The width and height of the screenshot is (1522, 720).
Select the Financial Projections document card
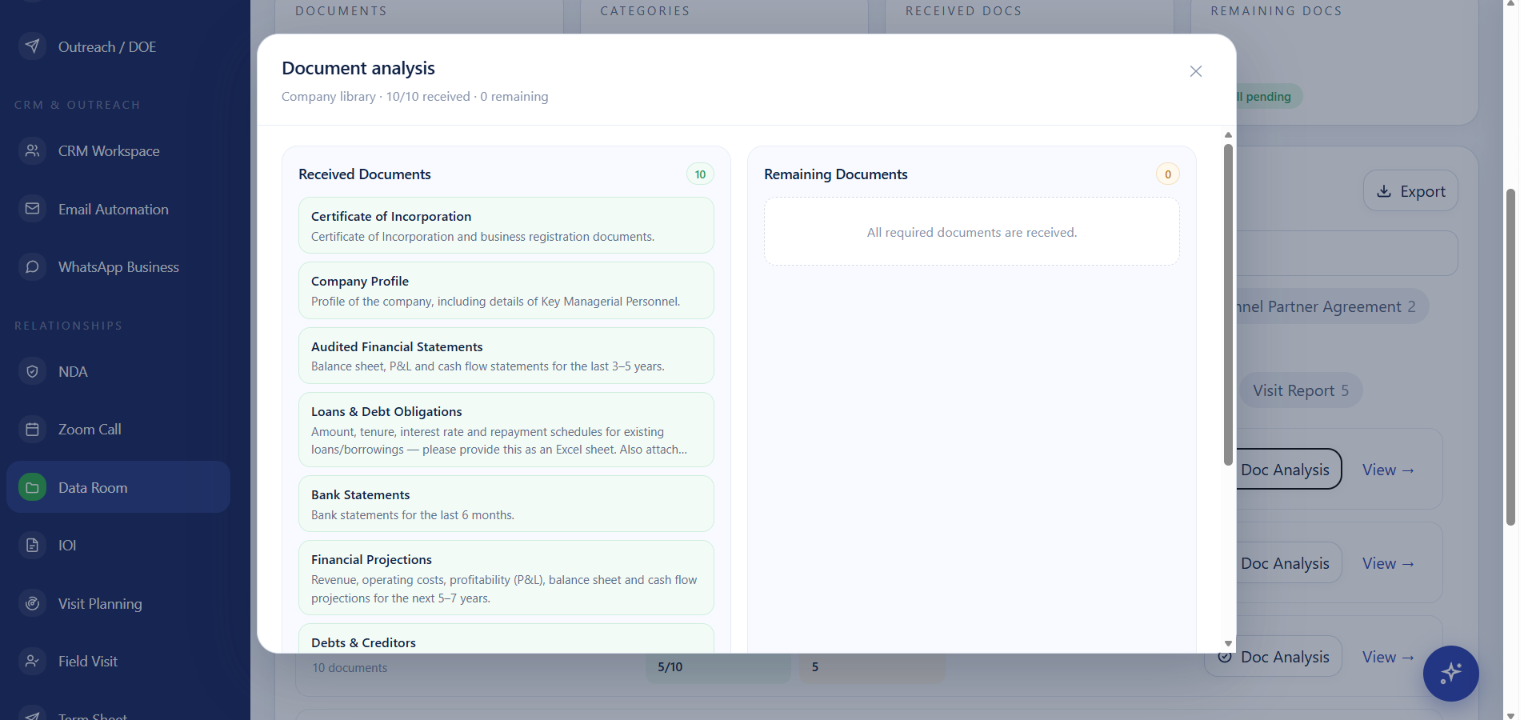point(506,577)
